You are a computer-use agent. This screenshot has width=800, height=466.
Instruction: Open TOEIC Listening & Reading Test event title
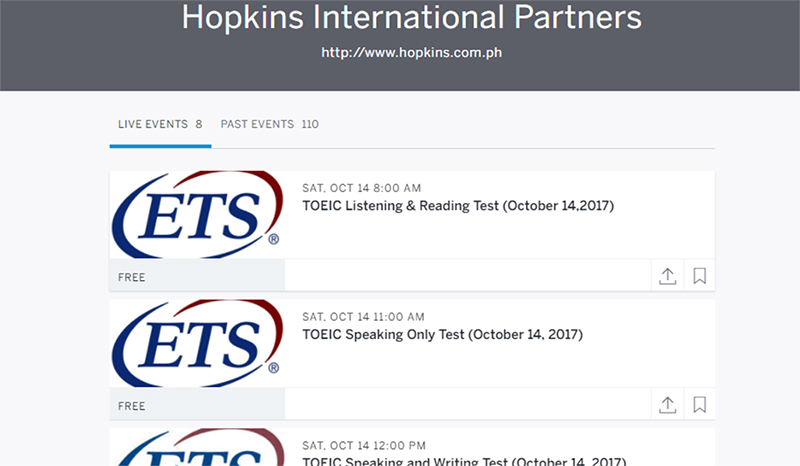(x=458, y=206)
